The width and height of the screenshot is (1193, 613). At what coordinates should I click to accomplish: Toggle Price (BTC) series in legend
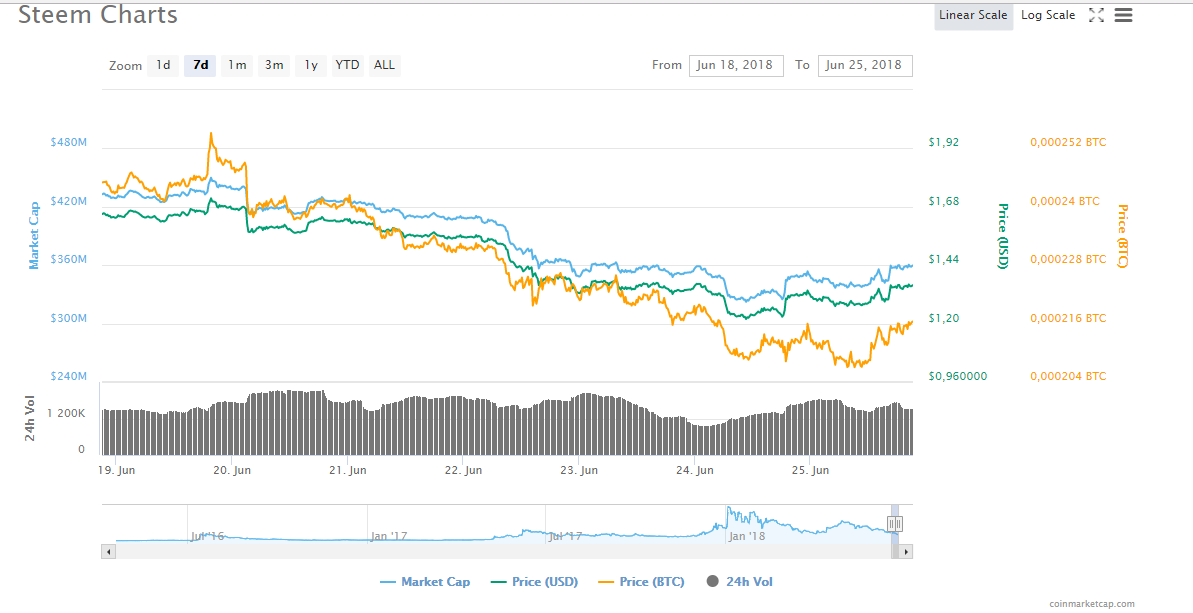point(641,582)
